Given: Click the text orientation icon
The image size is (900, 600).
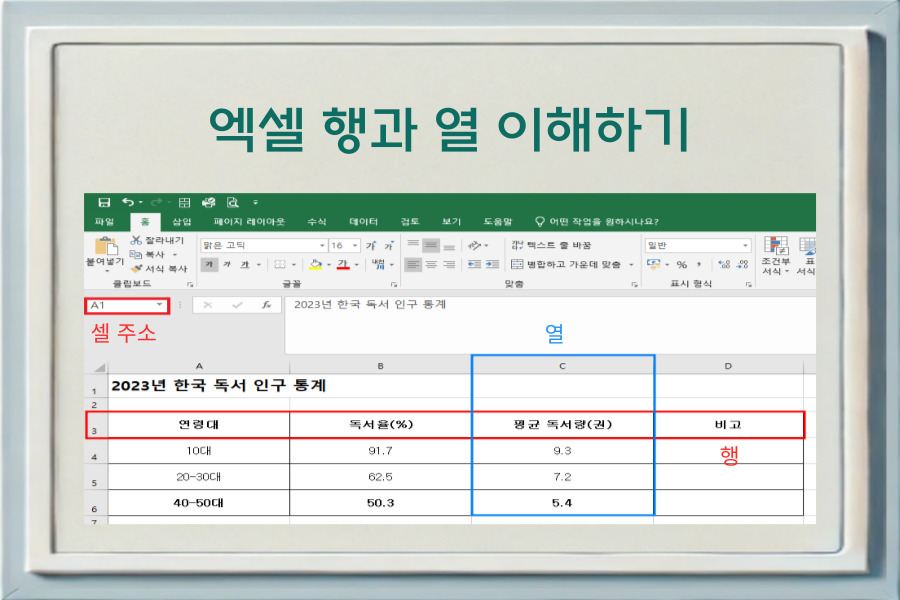Looking at the screenshot, I should pyautogui.click(x=475, y=246).
